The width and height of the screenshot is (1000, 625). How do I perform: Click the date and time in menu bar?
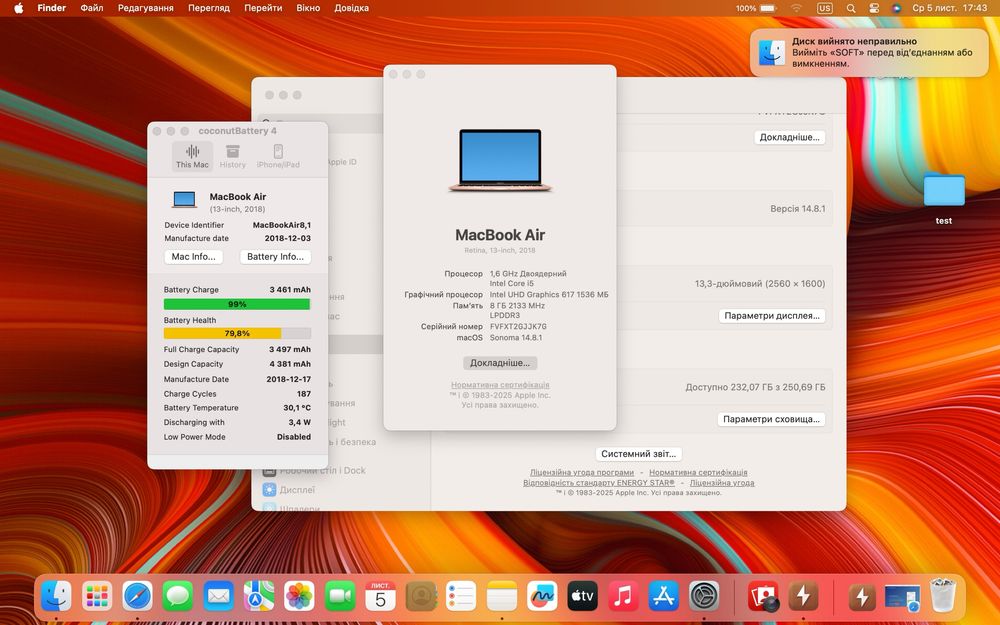tap(950, 8)
